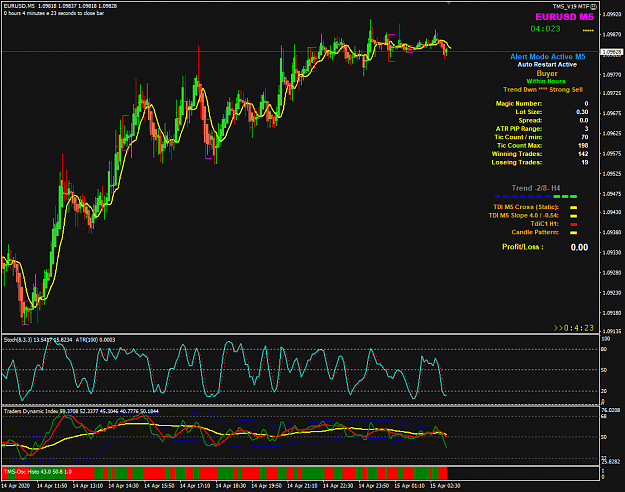The height and width of the screenshot is (492, 625).
Task: Click the current price tag 1.09828
Action: (x=611, y=52)
